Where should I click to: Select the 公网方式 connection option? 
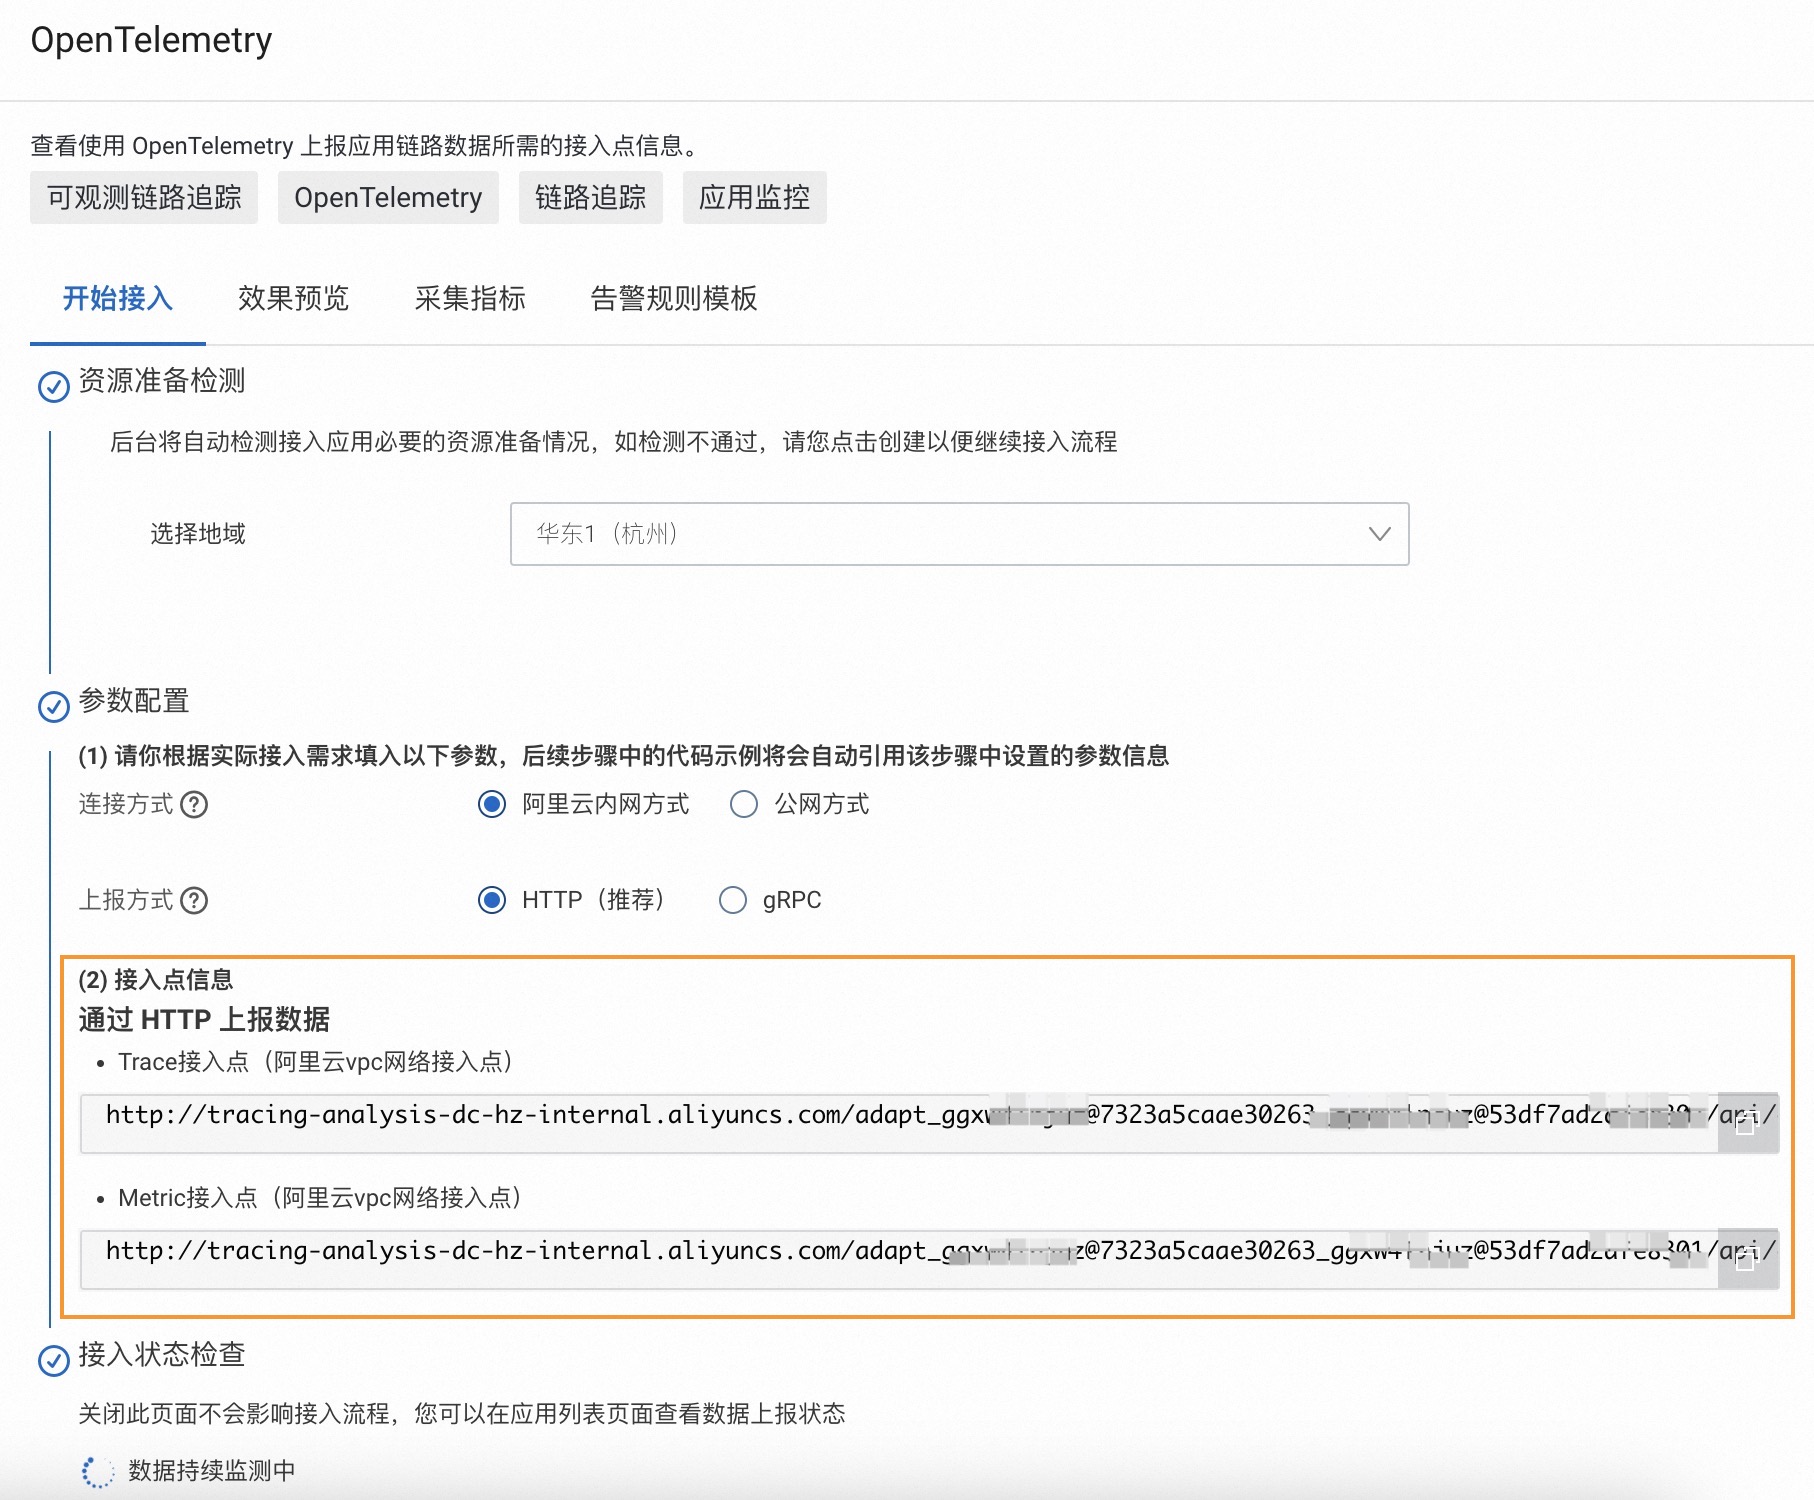tap(744, 804)
